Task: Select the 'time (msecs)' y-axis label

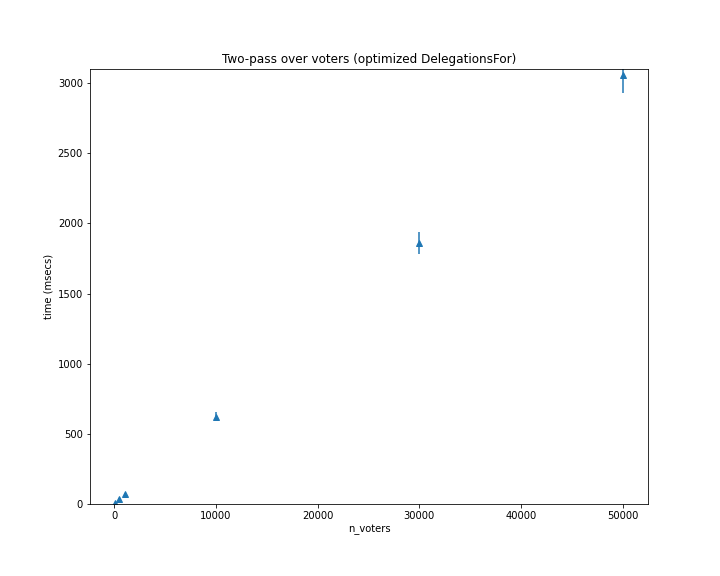Action: pyautogui.click(x=48, y=287)
